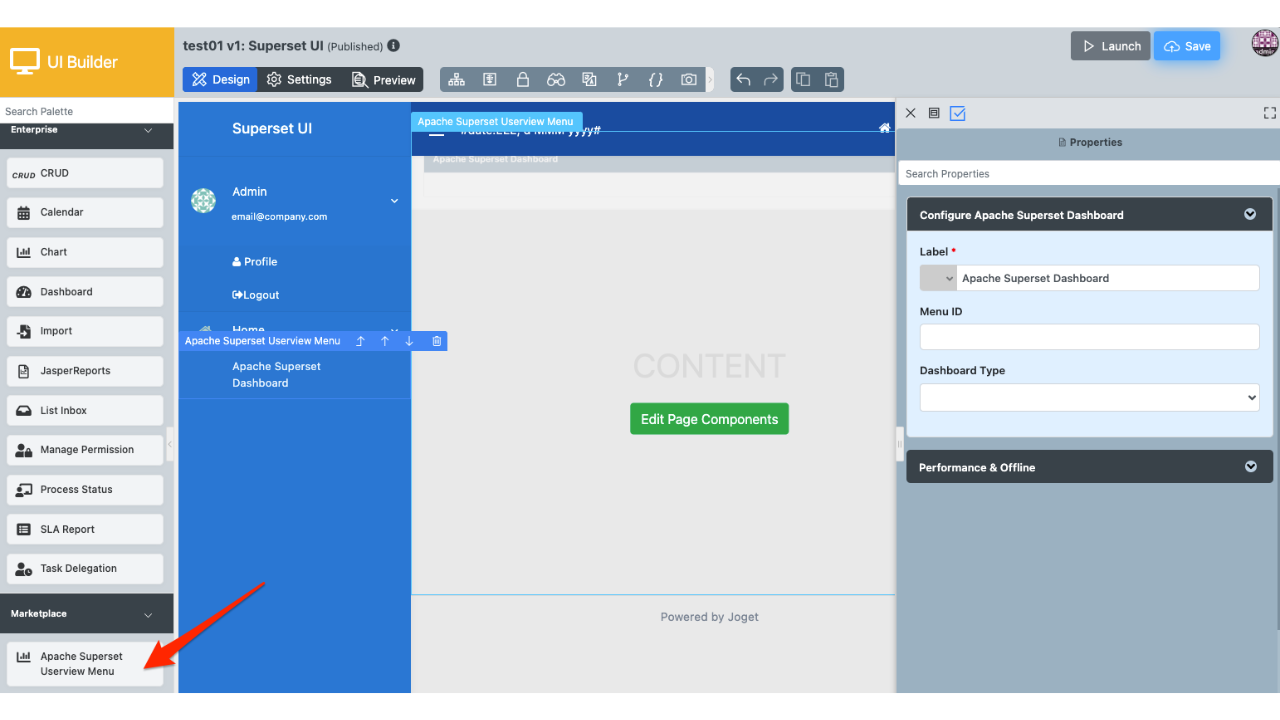This screenshot has width=1280, height=720.
Task: Open the binoculars usage check icon
Action: pyautogui.click(x=556, y=80)
